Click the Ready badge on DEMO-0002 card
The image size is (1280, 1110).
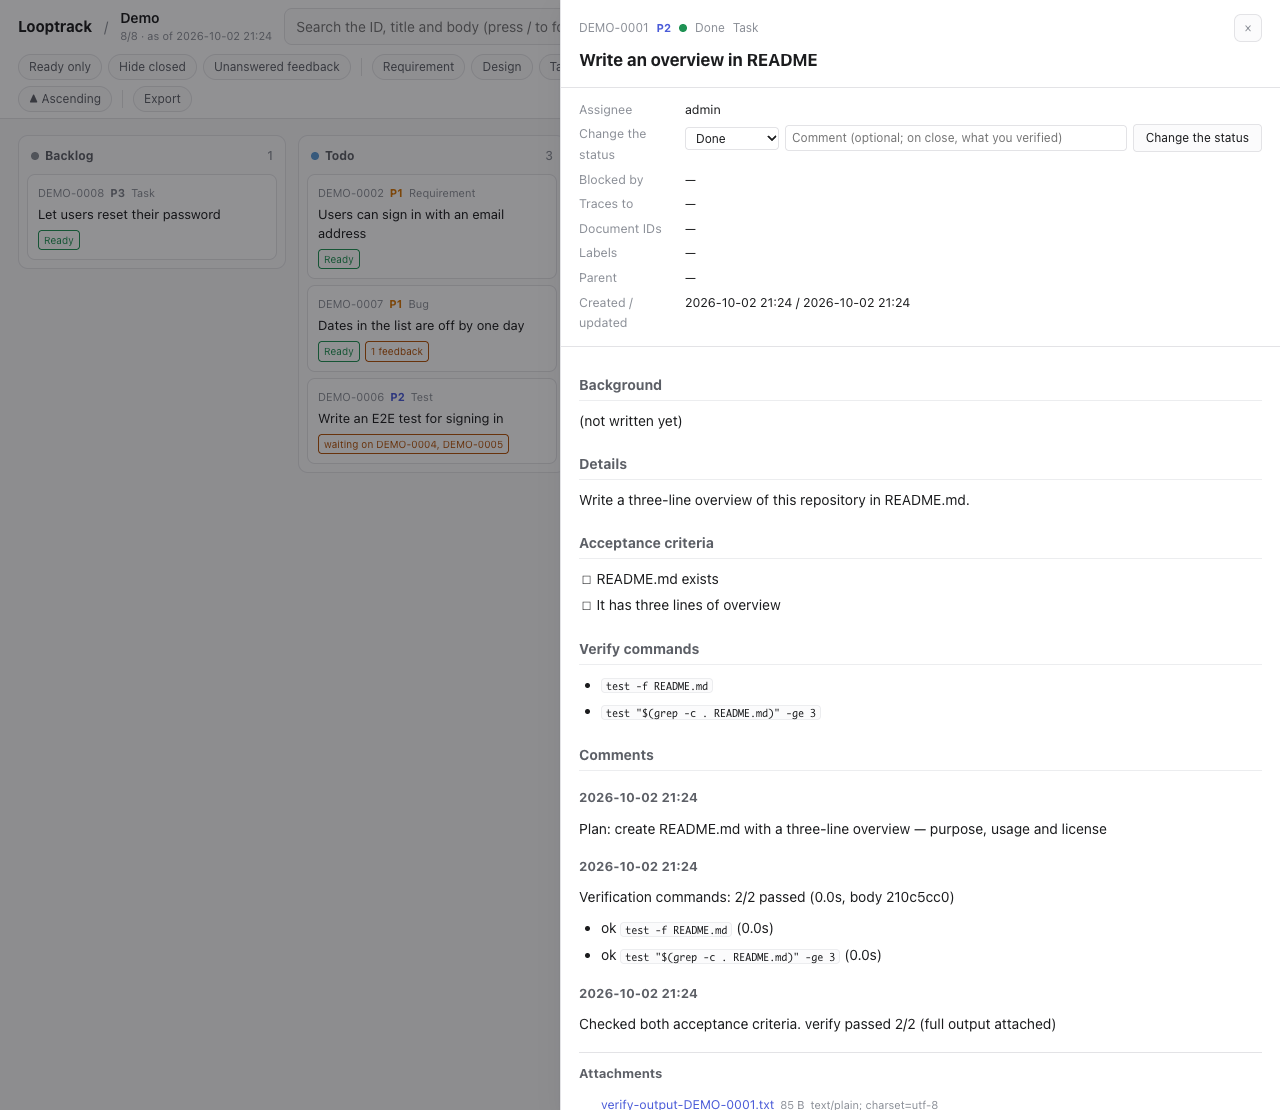(339, 260)
